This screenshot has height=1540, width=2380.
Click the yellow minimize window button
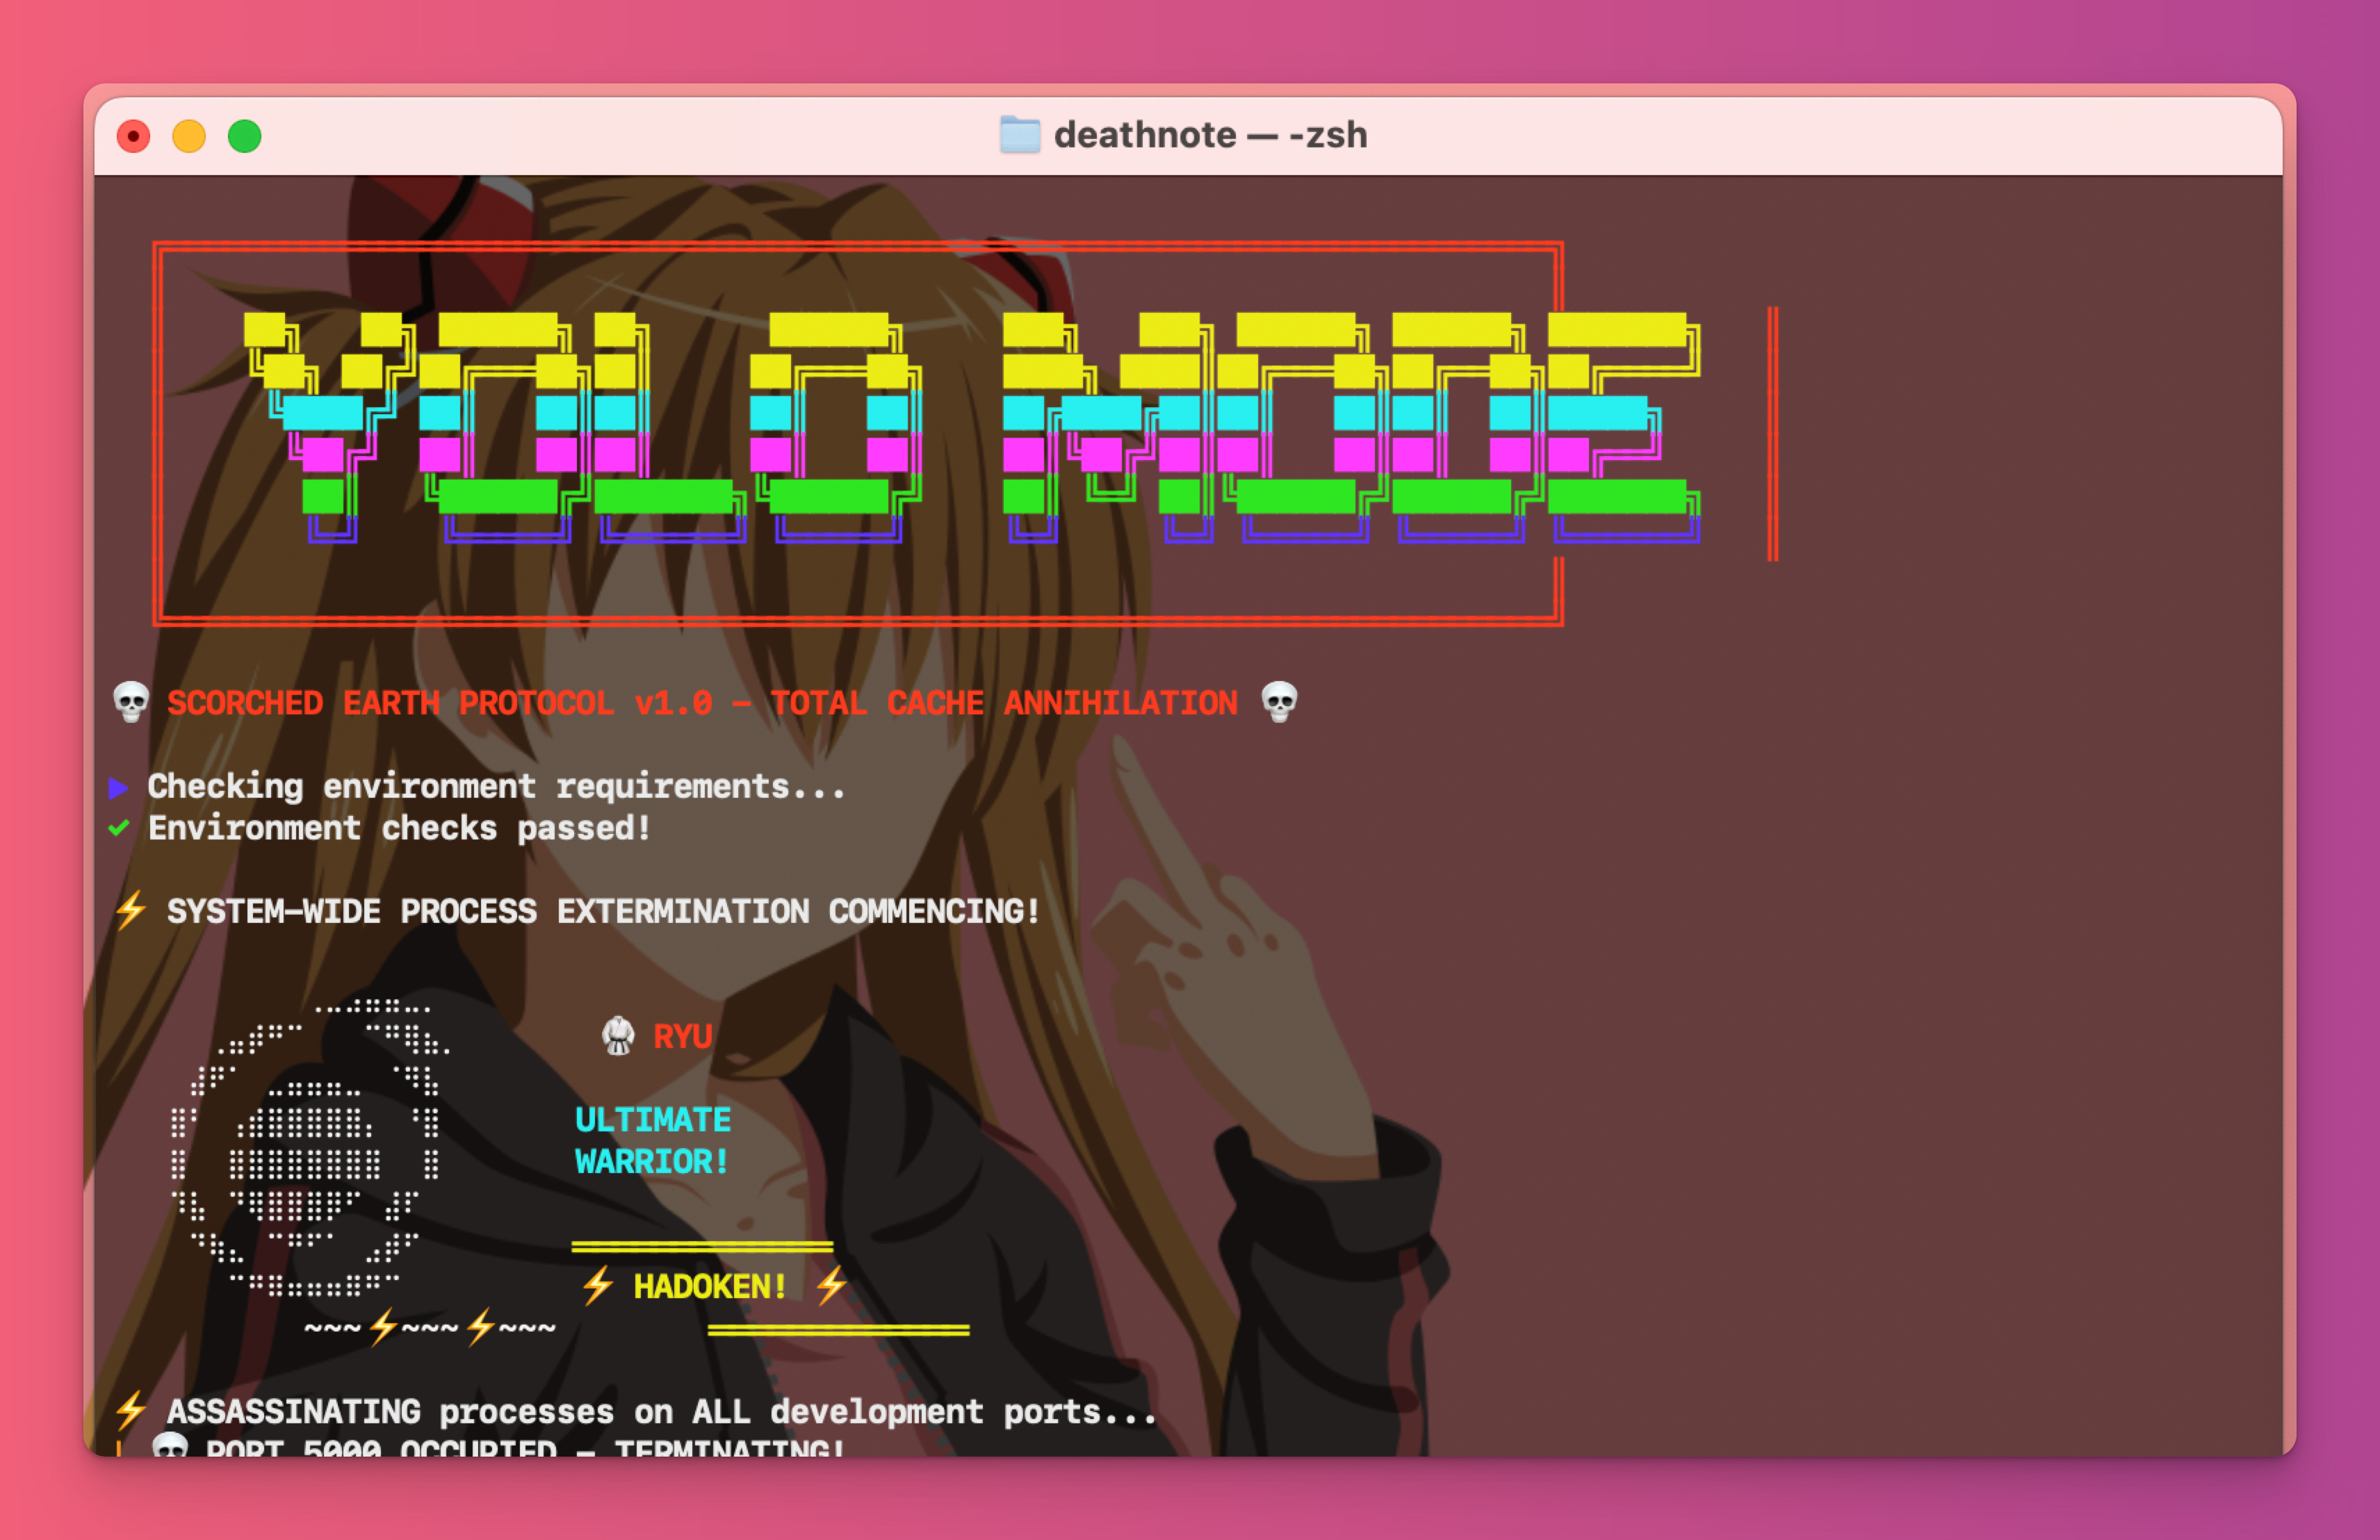[x=189, y=136]
